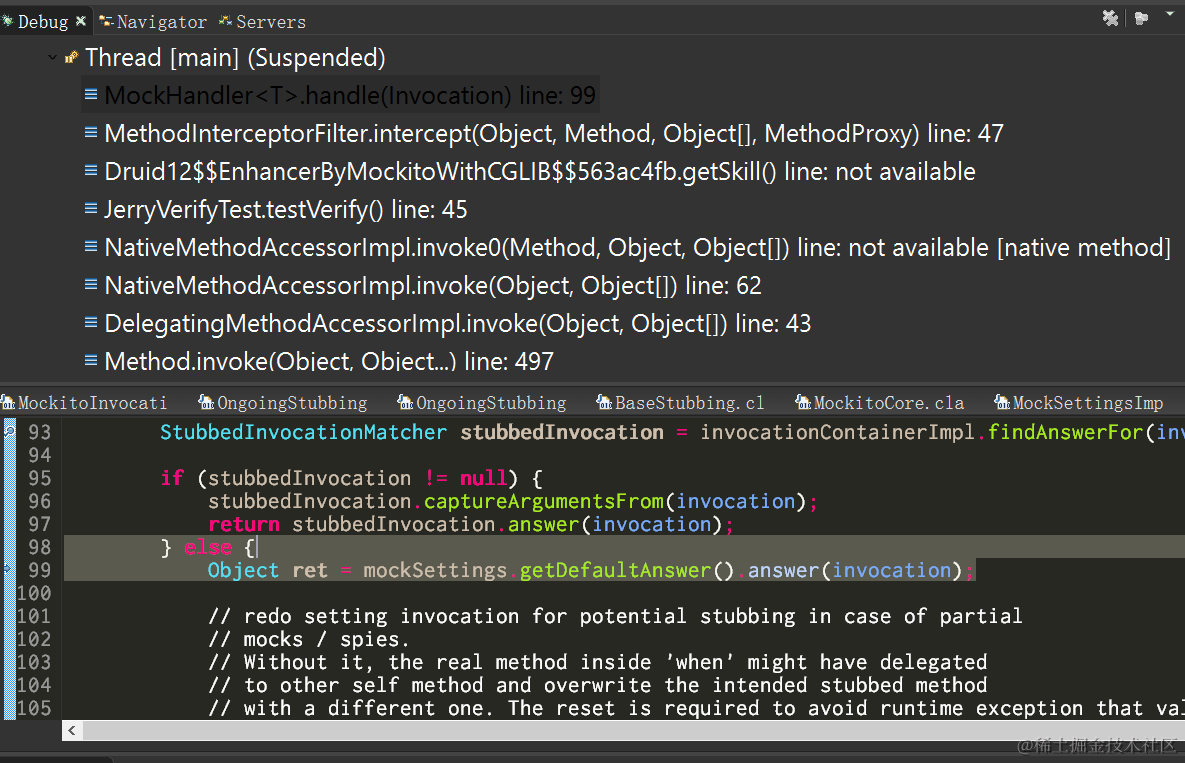Click line number 98 in gutter
The image size is (1185, 763).
tap(39, 547)
